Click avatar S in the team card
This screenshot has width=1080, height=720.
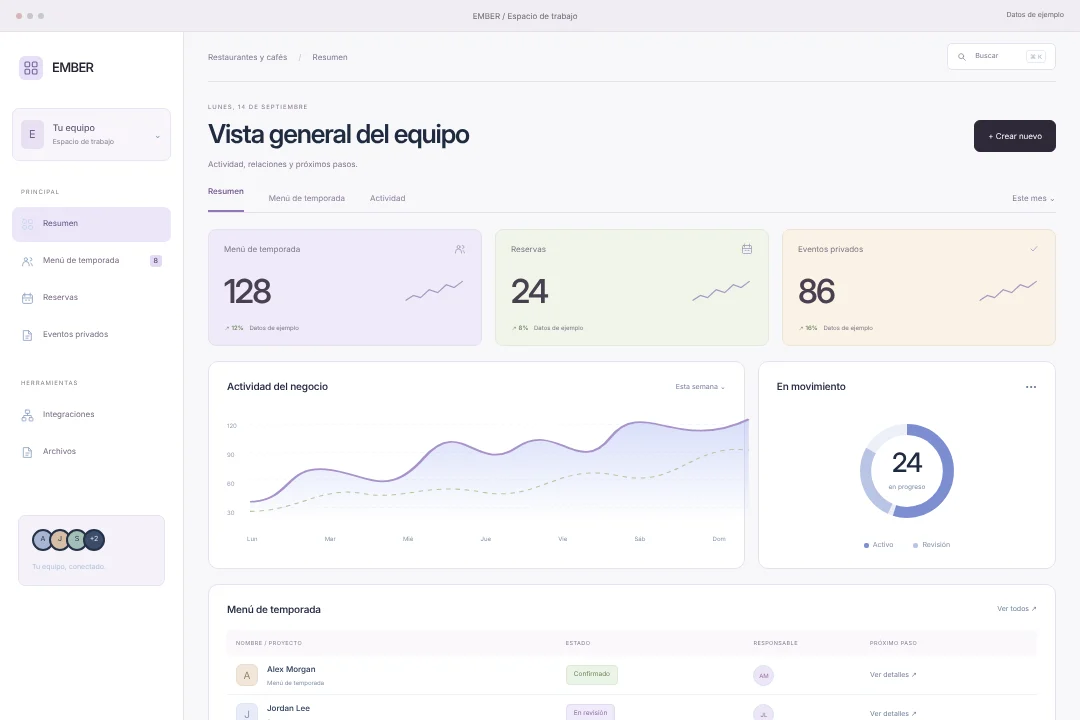tap(76, 539)
